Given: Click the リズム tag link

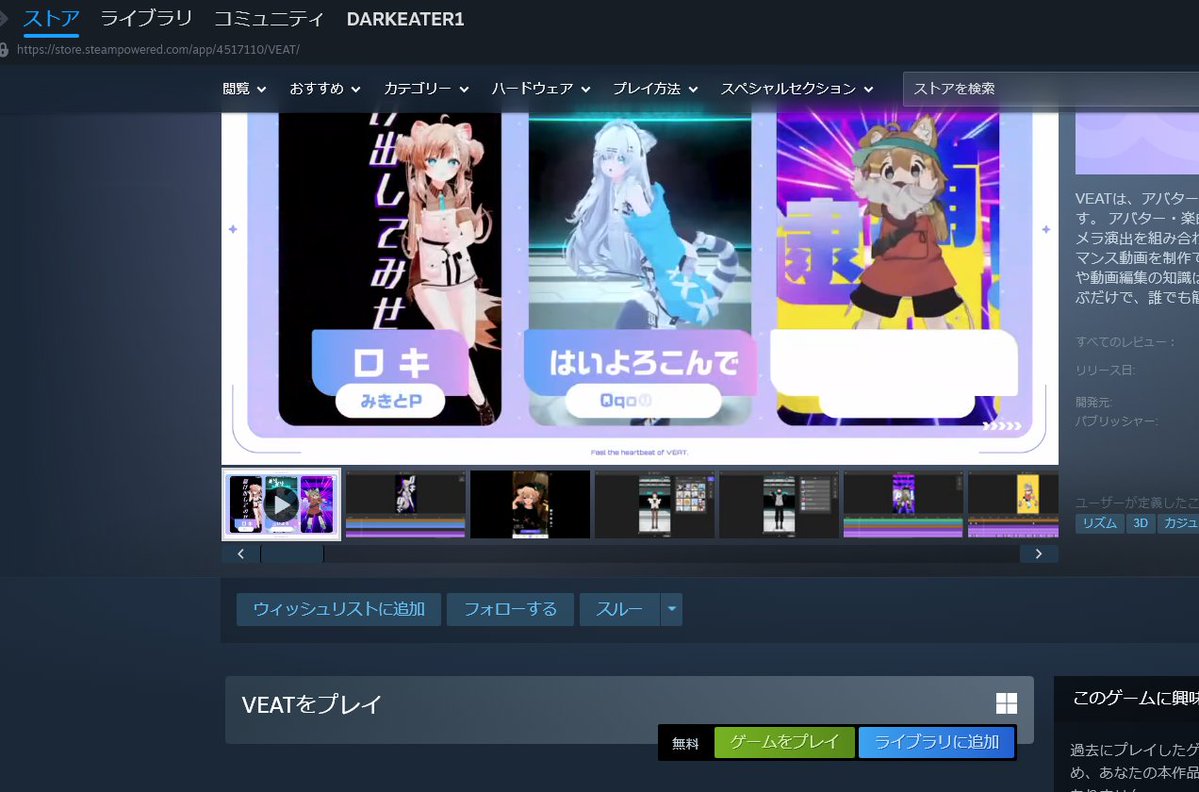Looking at the screenshot, I should coord(1098,523).
